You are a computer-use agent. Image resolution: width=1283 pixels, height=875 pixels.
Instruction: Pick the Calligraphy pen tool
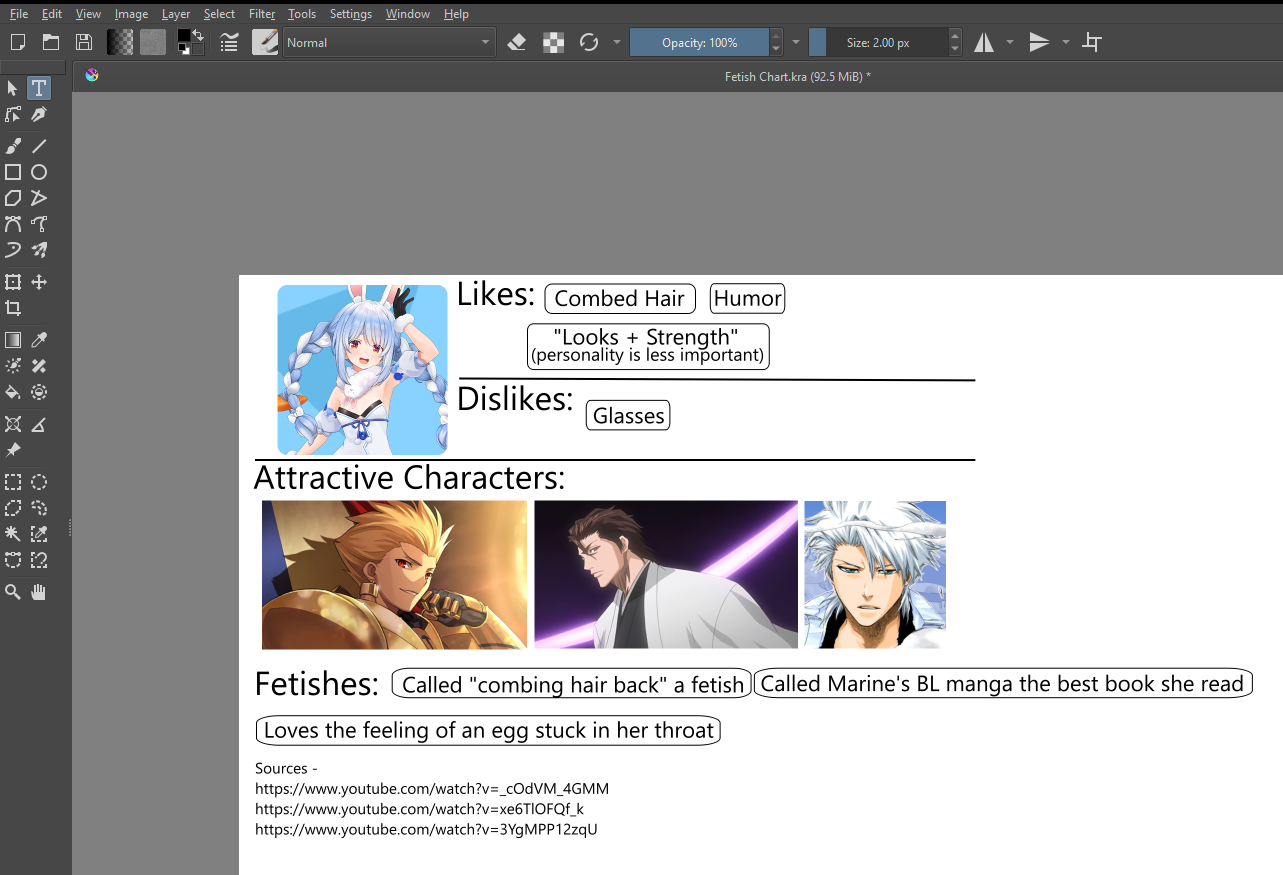tap(39, 115)
